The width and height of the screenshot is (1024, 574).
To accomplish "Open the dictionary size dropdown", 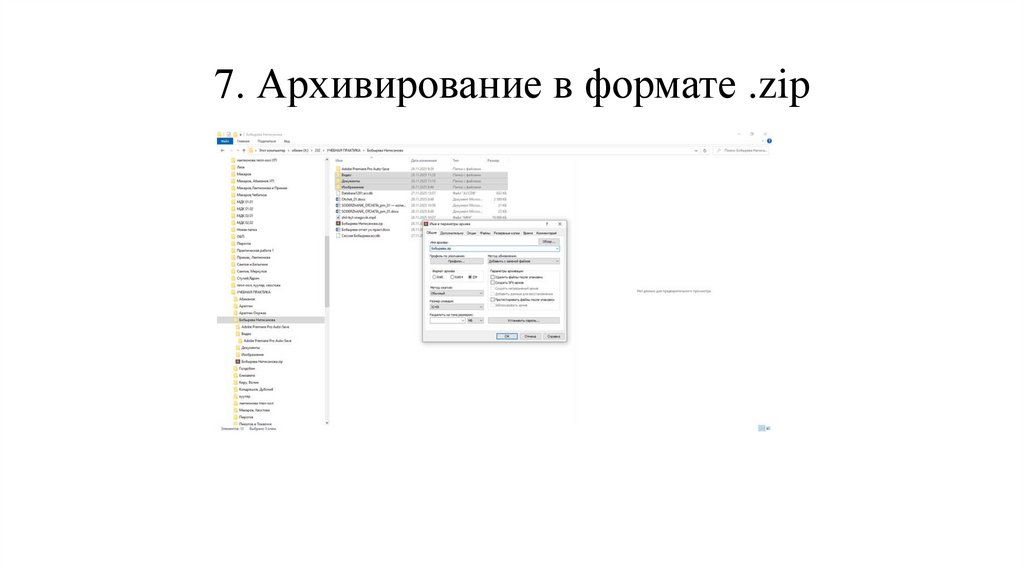I will pos(456,307).
